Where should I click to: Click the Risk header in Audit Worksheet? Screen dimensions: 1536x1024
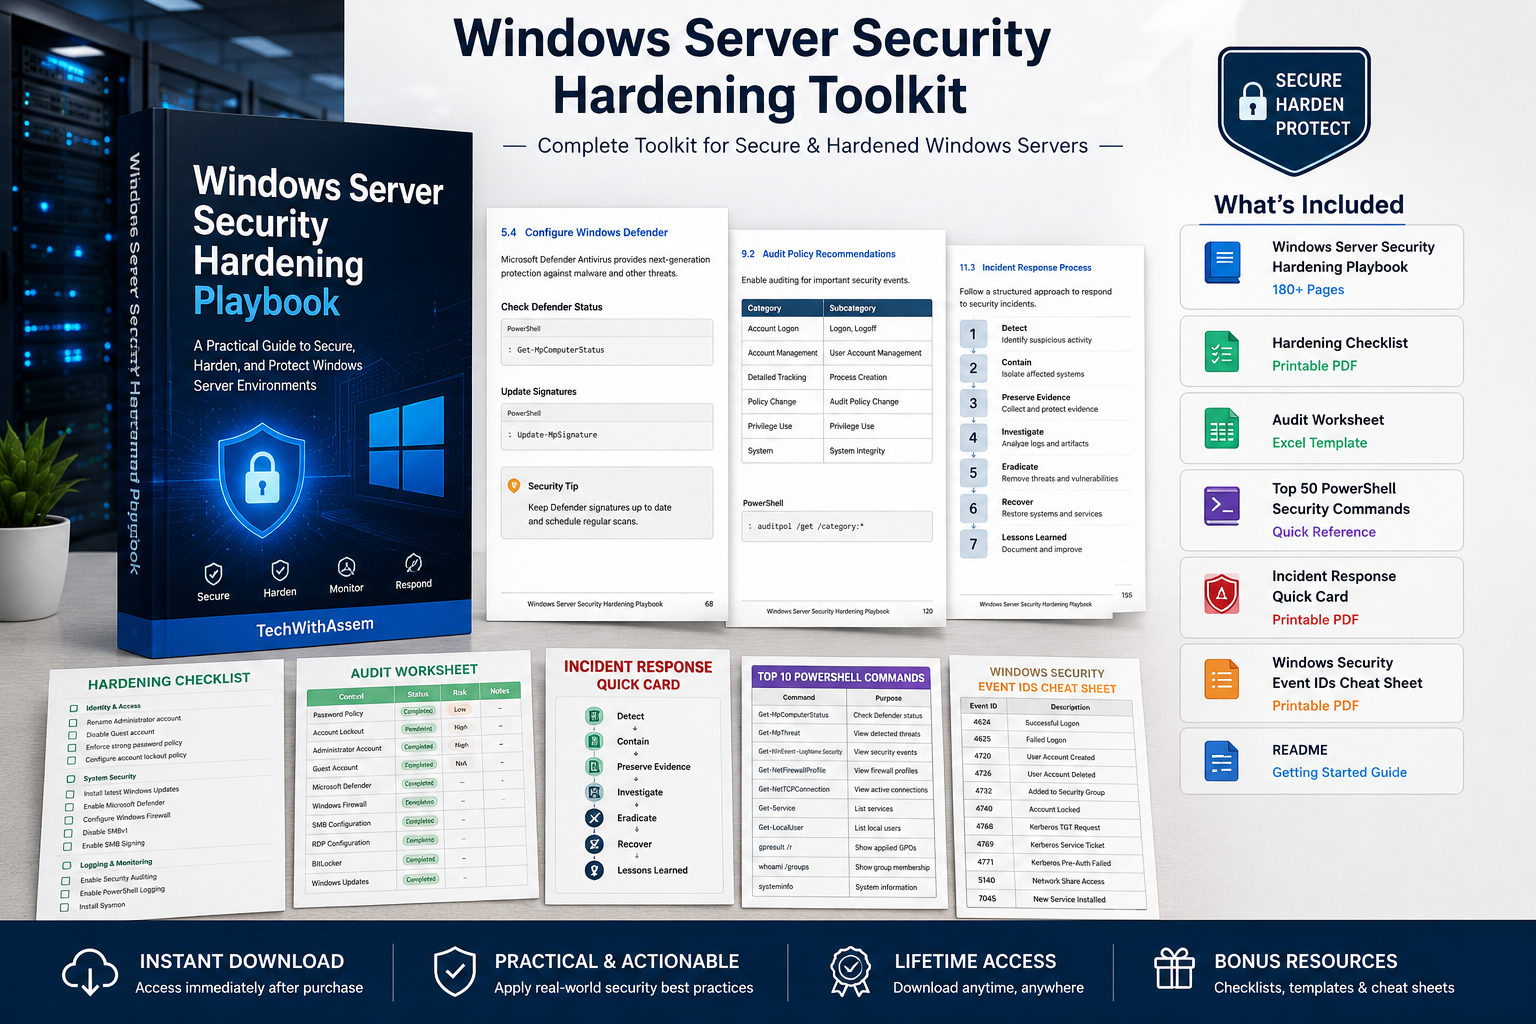(460, 692)
